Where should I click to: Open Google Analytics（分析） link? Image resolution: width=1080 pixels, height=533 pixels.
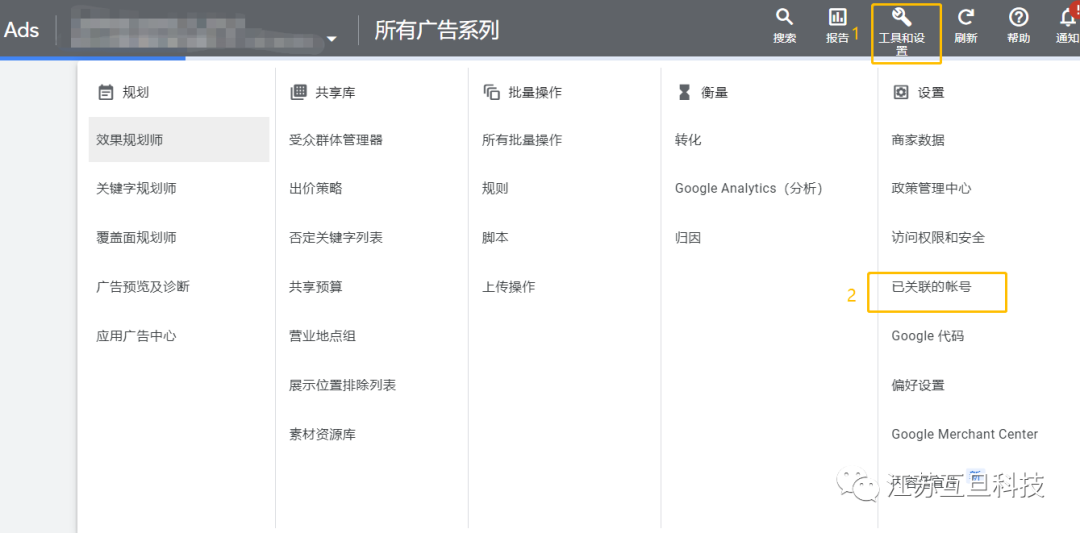pos(748,188)
